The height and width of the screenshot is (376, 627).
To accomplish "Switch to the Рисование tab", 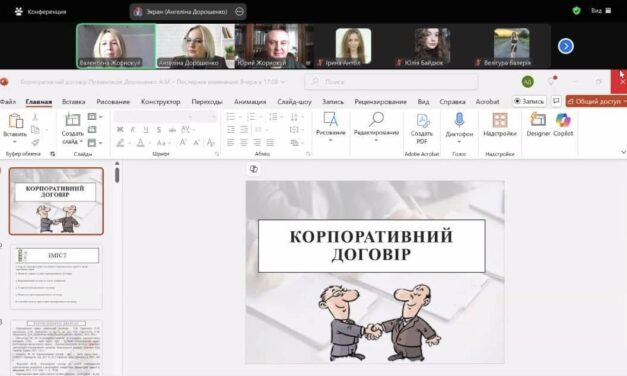I will pyautogui.click(x=113, y=102).
